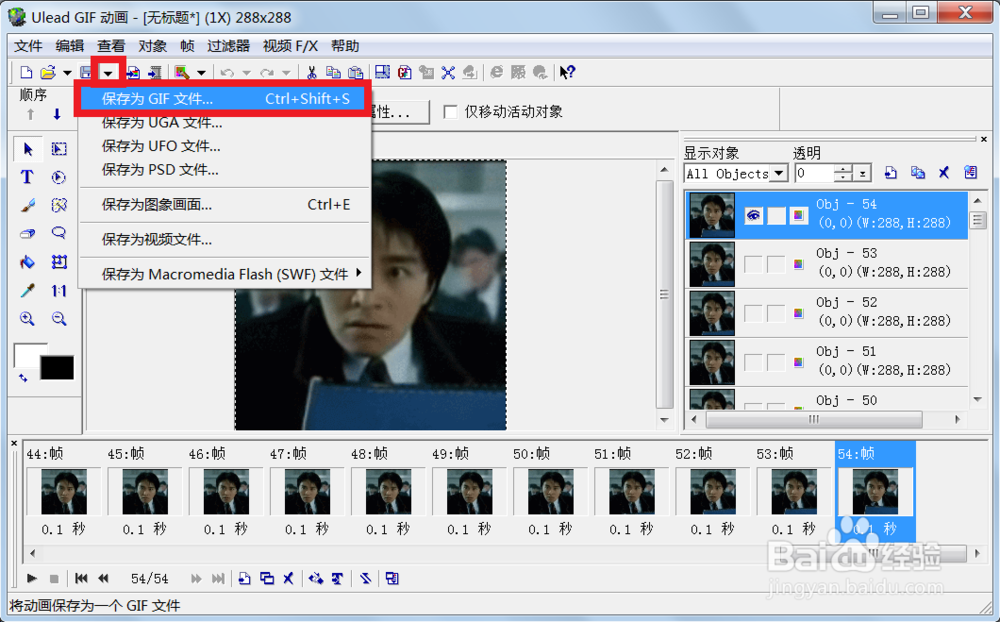
Task: Click delete object X icon in object panel
Action: (944, 172)
